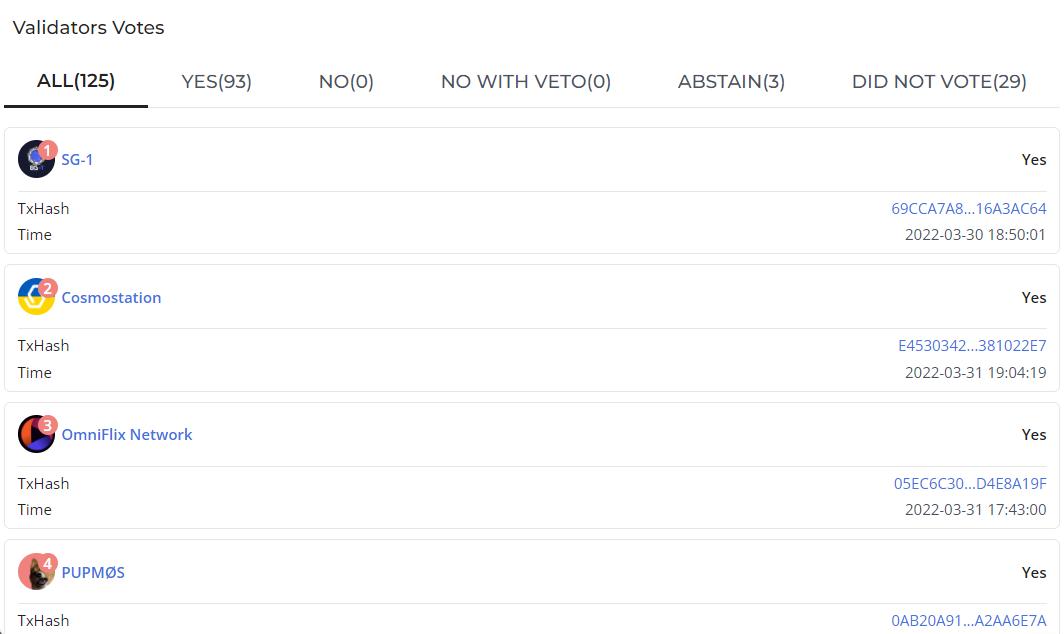Screen dimensions: 1064x634
Task: View the ABSTAIN(3) votes tab
Action: click(731, 82)
